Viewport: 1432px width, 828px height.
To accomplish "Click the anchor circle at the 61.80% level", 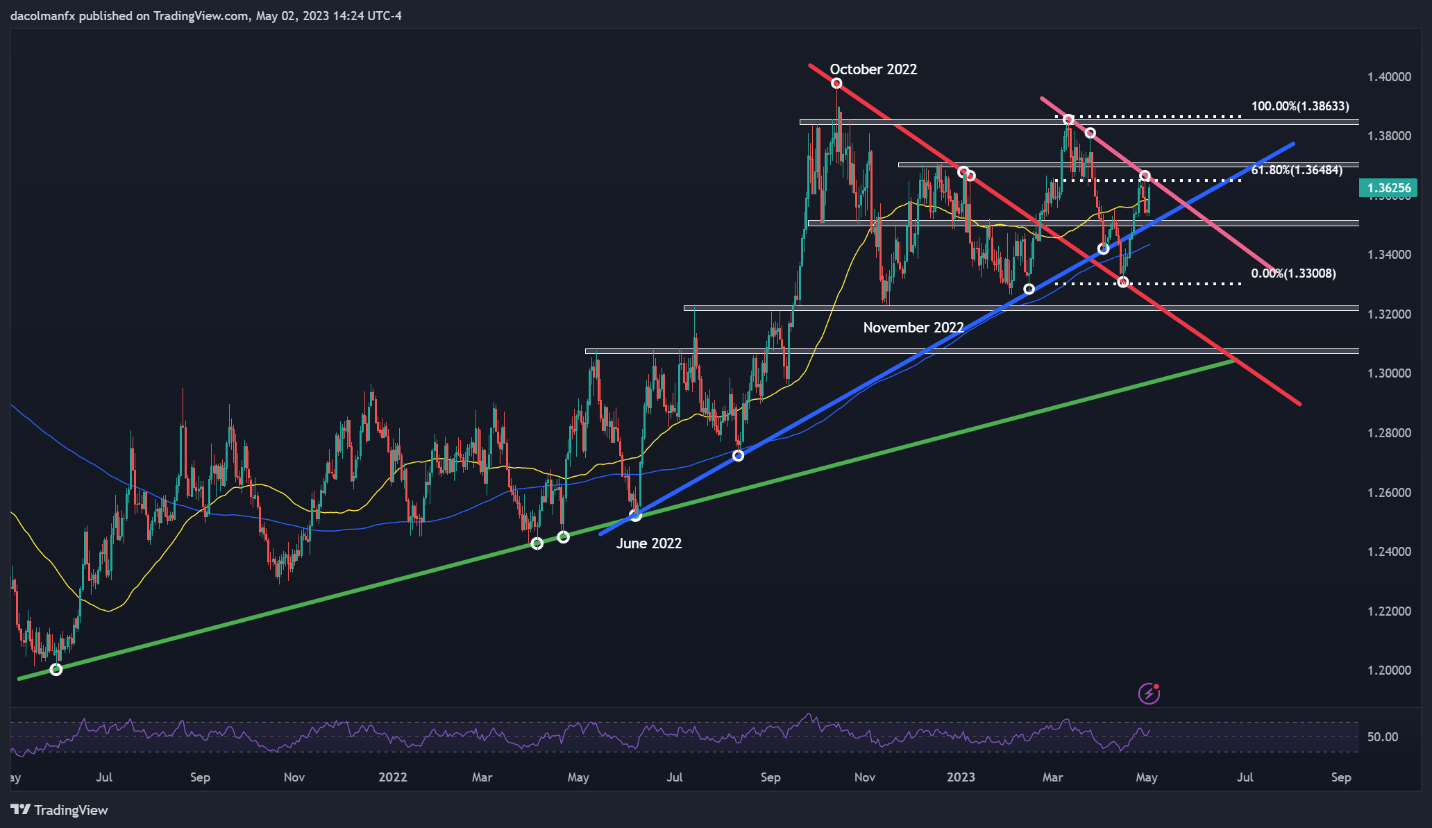I will pos(1146,176).
